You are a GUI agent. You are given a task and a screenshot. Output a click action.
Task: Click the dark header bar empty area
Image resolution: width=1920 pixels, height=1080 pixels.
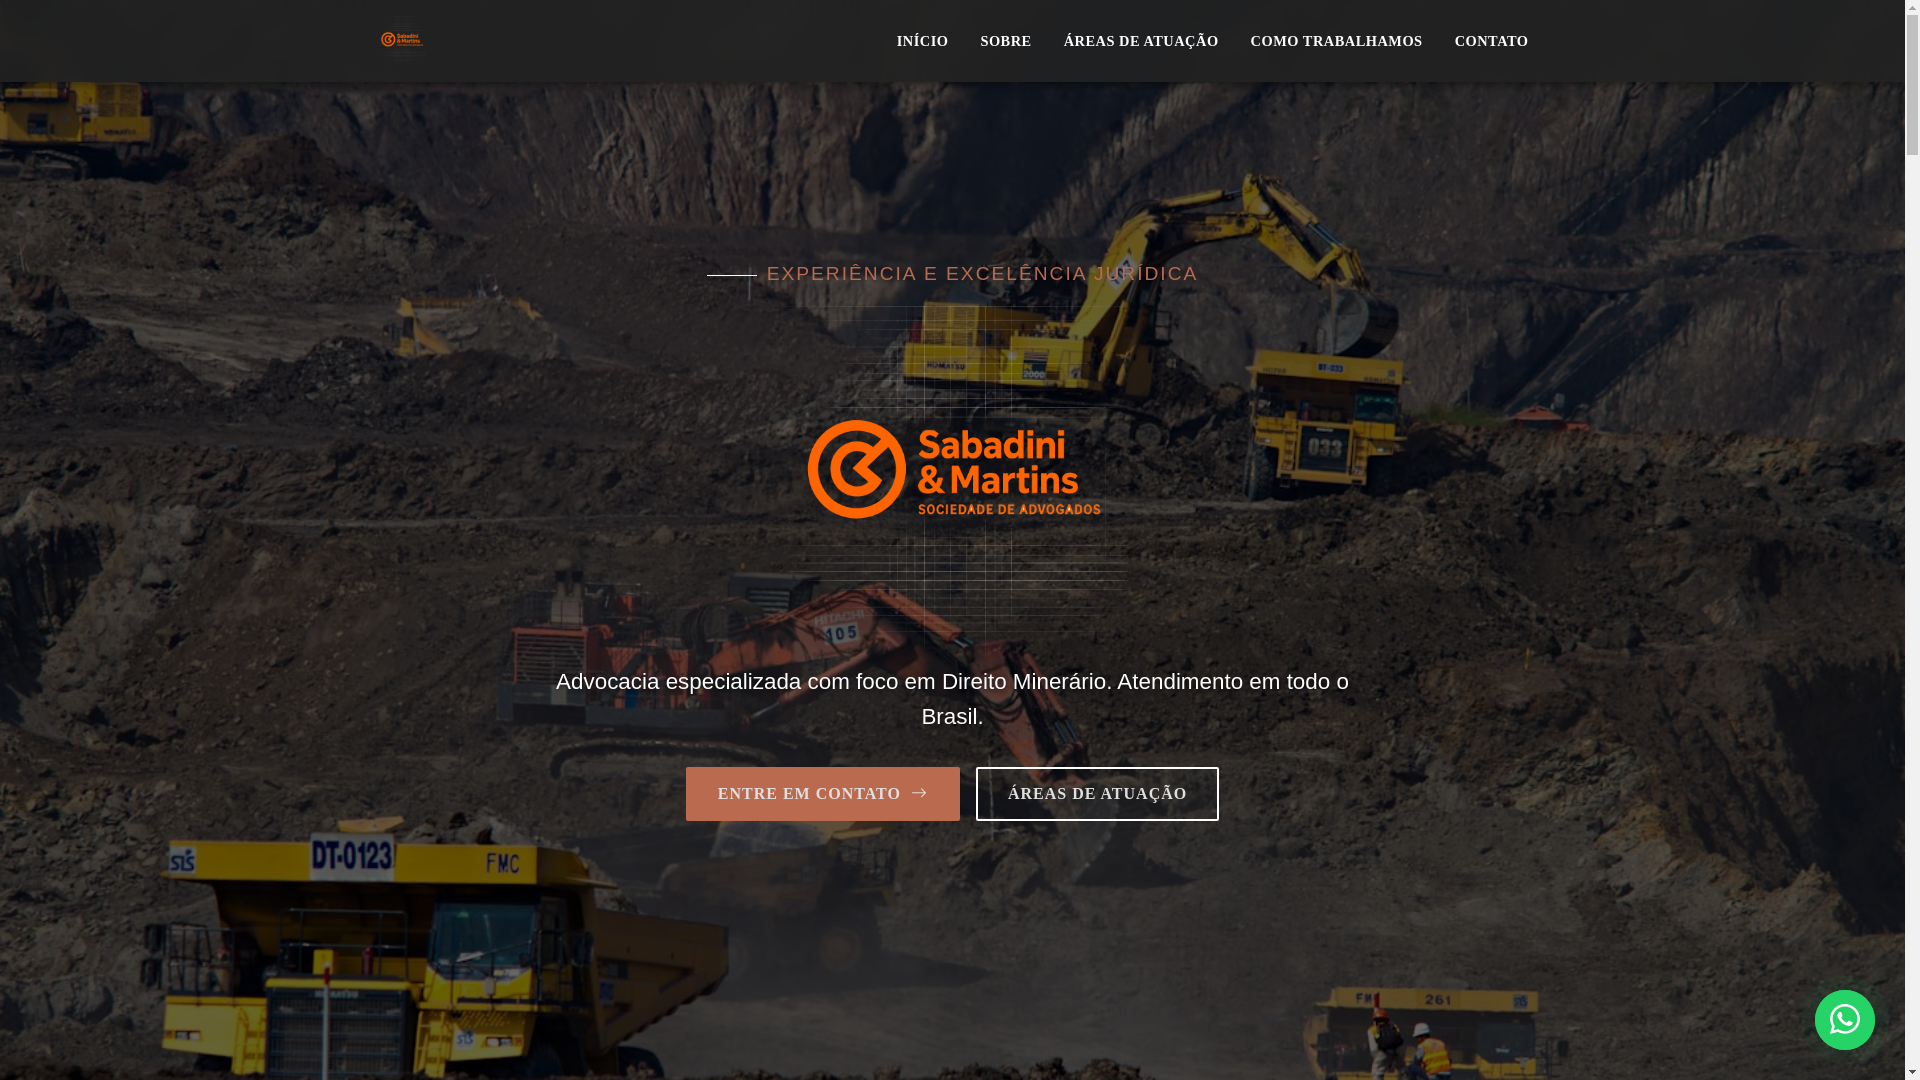pyautogui.click(x=650, y=41)
